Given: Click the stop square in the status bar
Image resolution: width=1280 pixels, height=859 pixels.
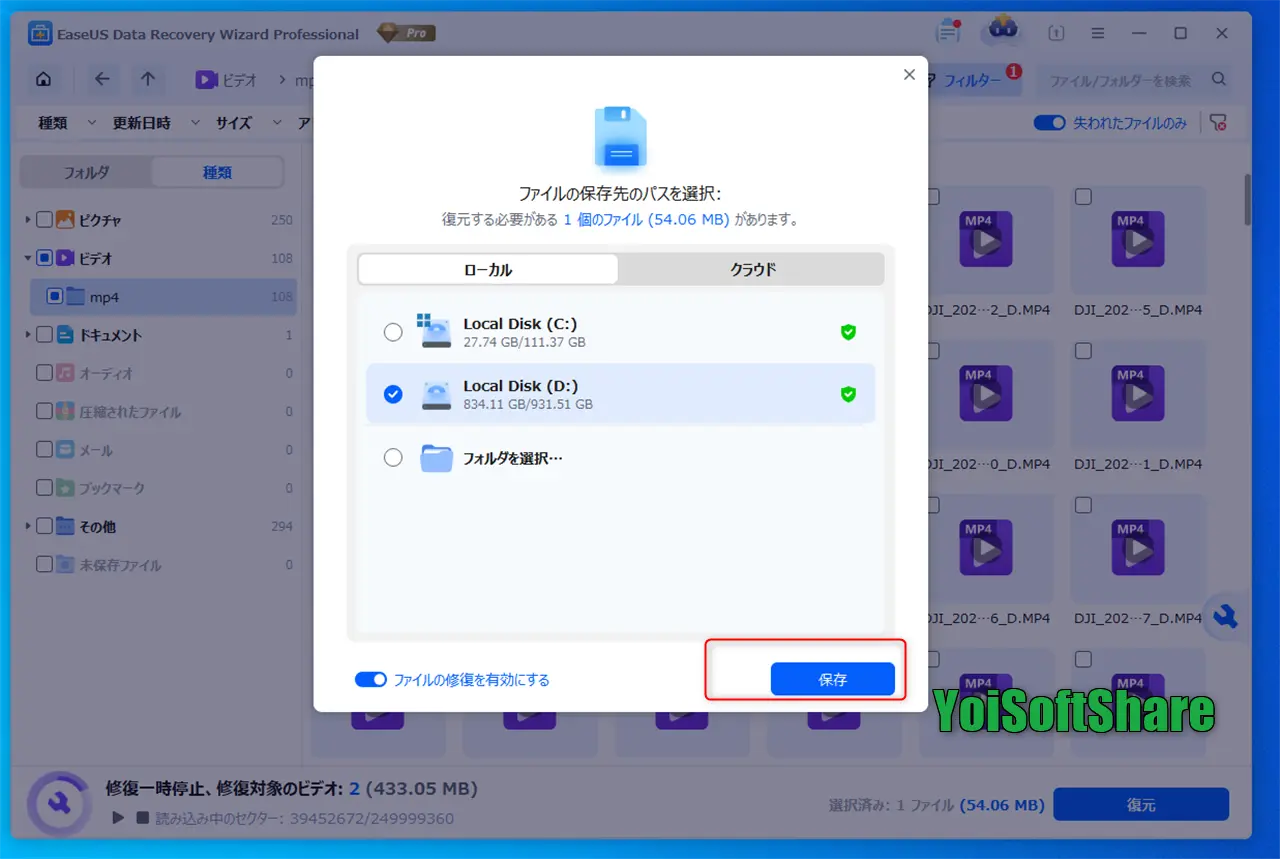Looking at the screenshot, I should coord(143,818).
